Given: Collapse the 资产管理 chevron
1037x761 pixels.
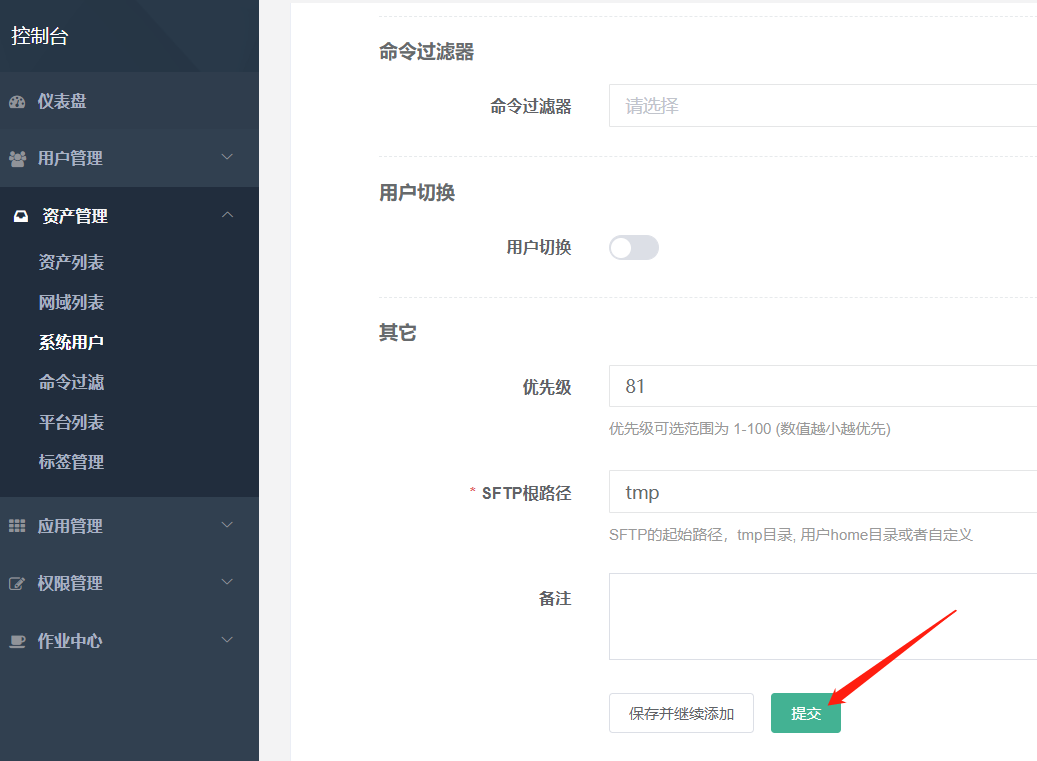Looking at the screenshot, I should pyautogui.click(x=228, y=215).
